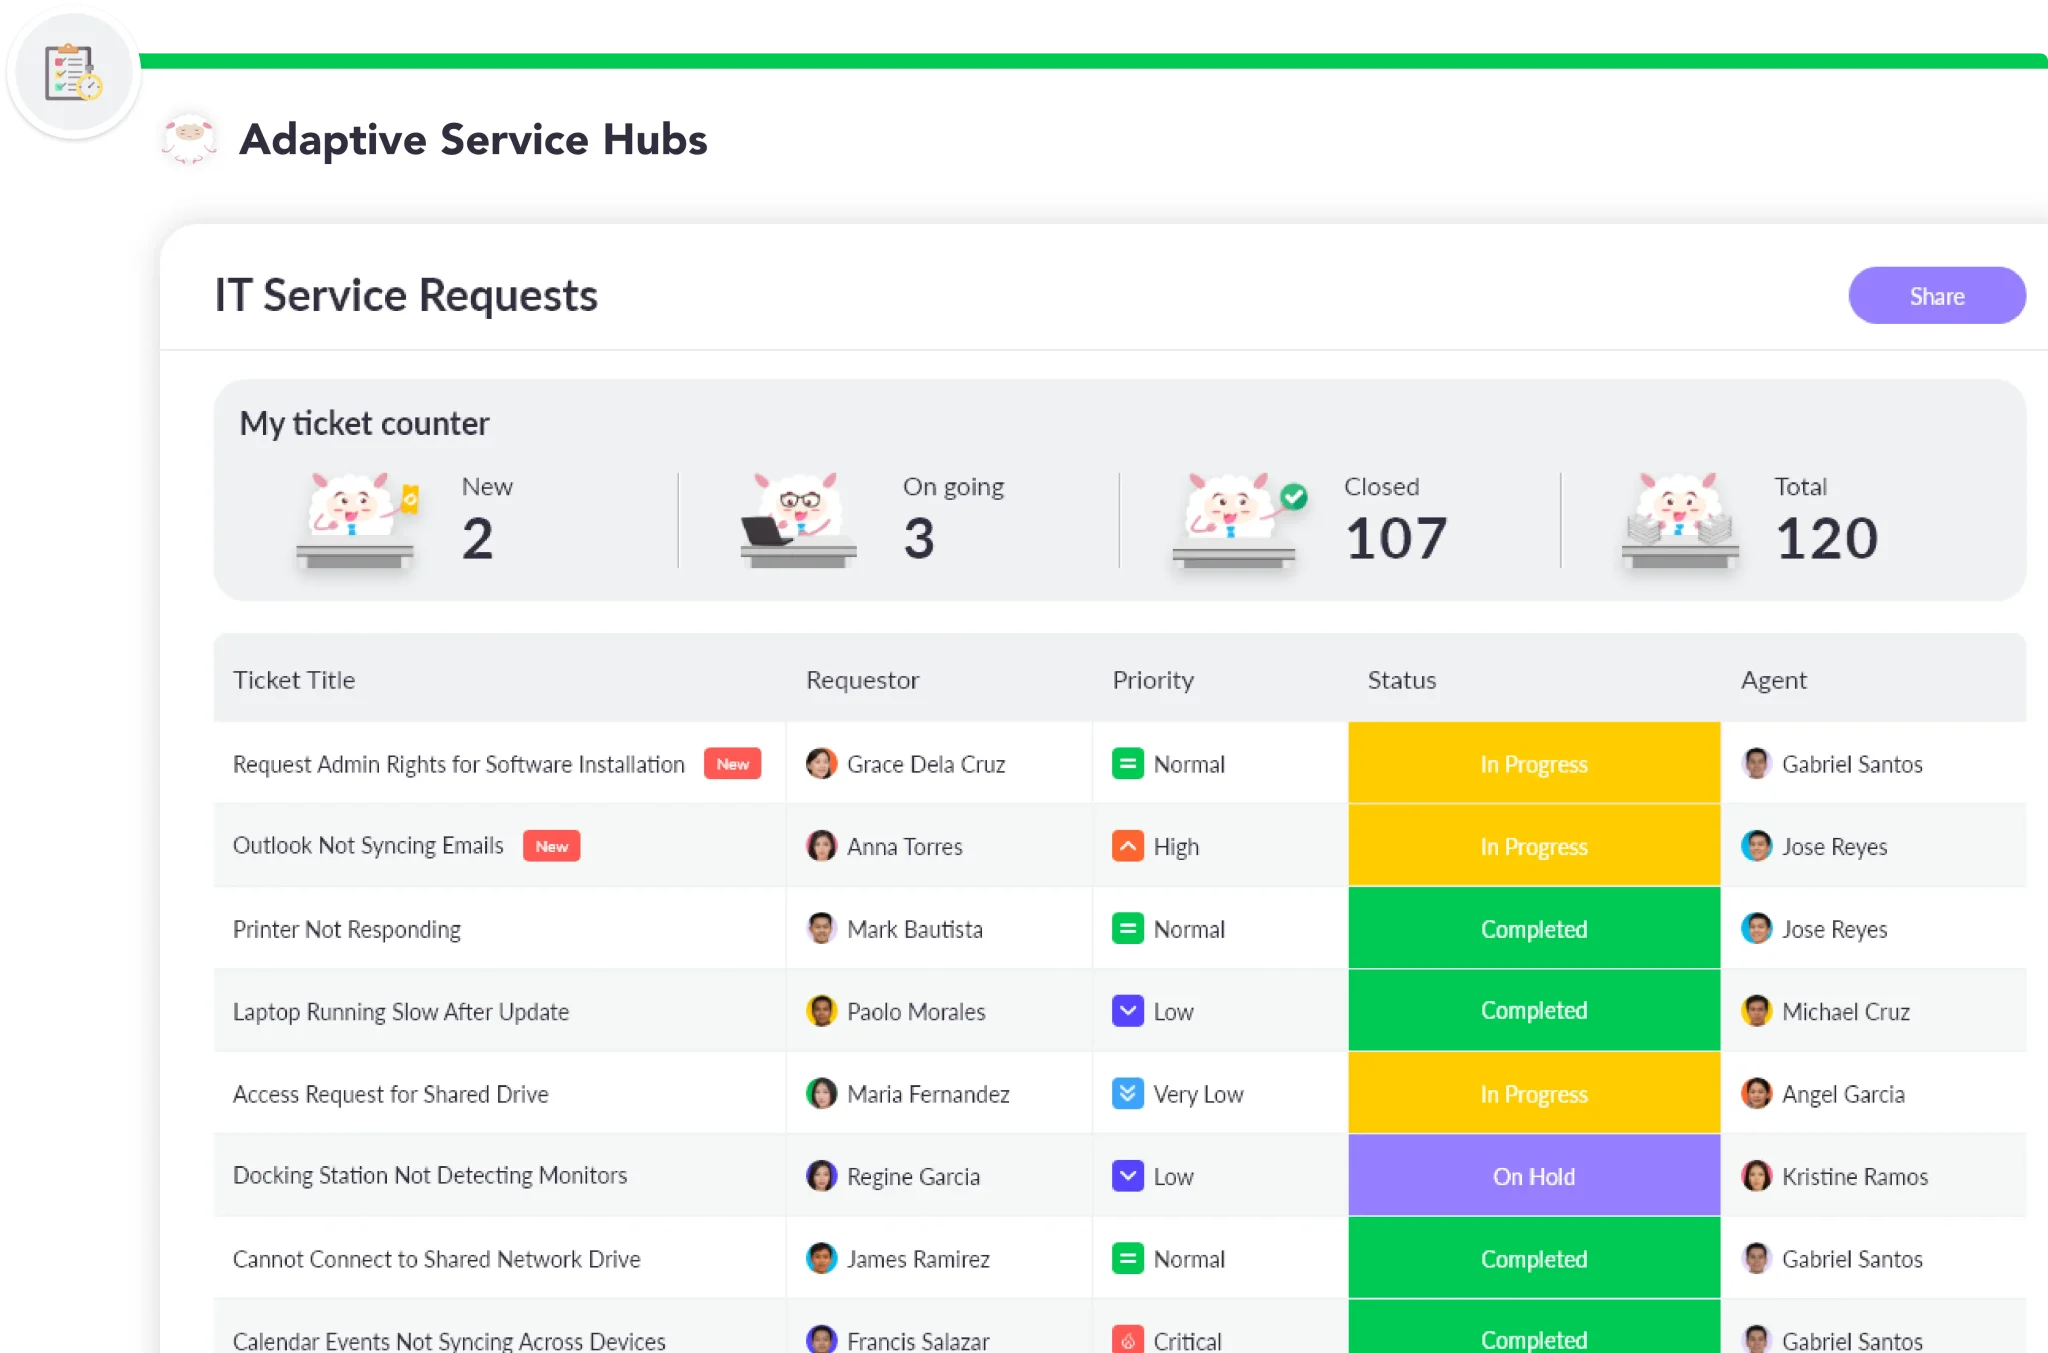The width and height of the screenshot is (2048, 1353).
Task: Click the Critical priority icon for Francis Salazar
Action: point(1127,1340)
